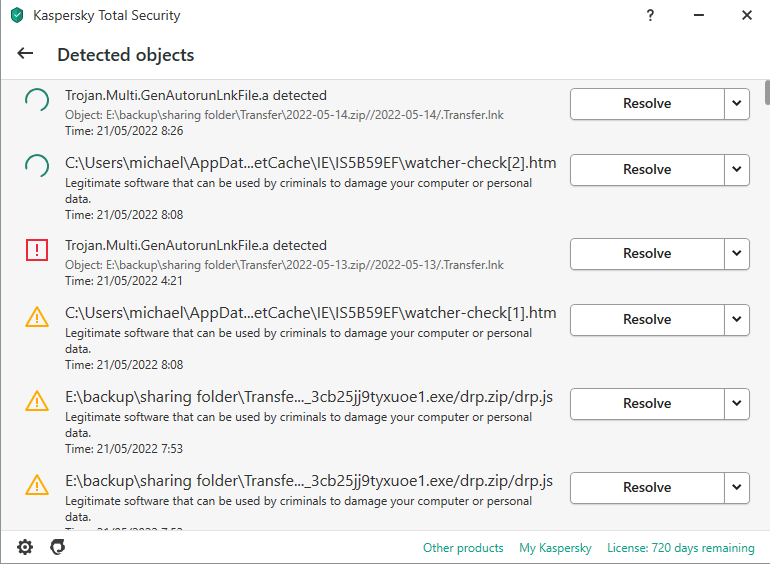The height and width of the screenshot is (564, 770).
Task: Click the red exclamation icon for 2022-05-13 Trojan
Action: [x=37, y=250]
